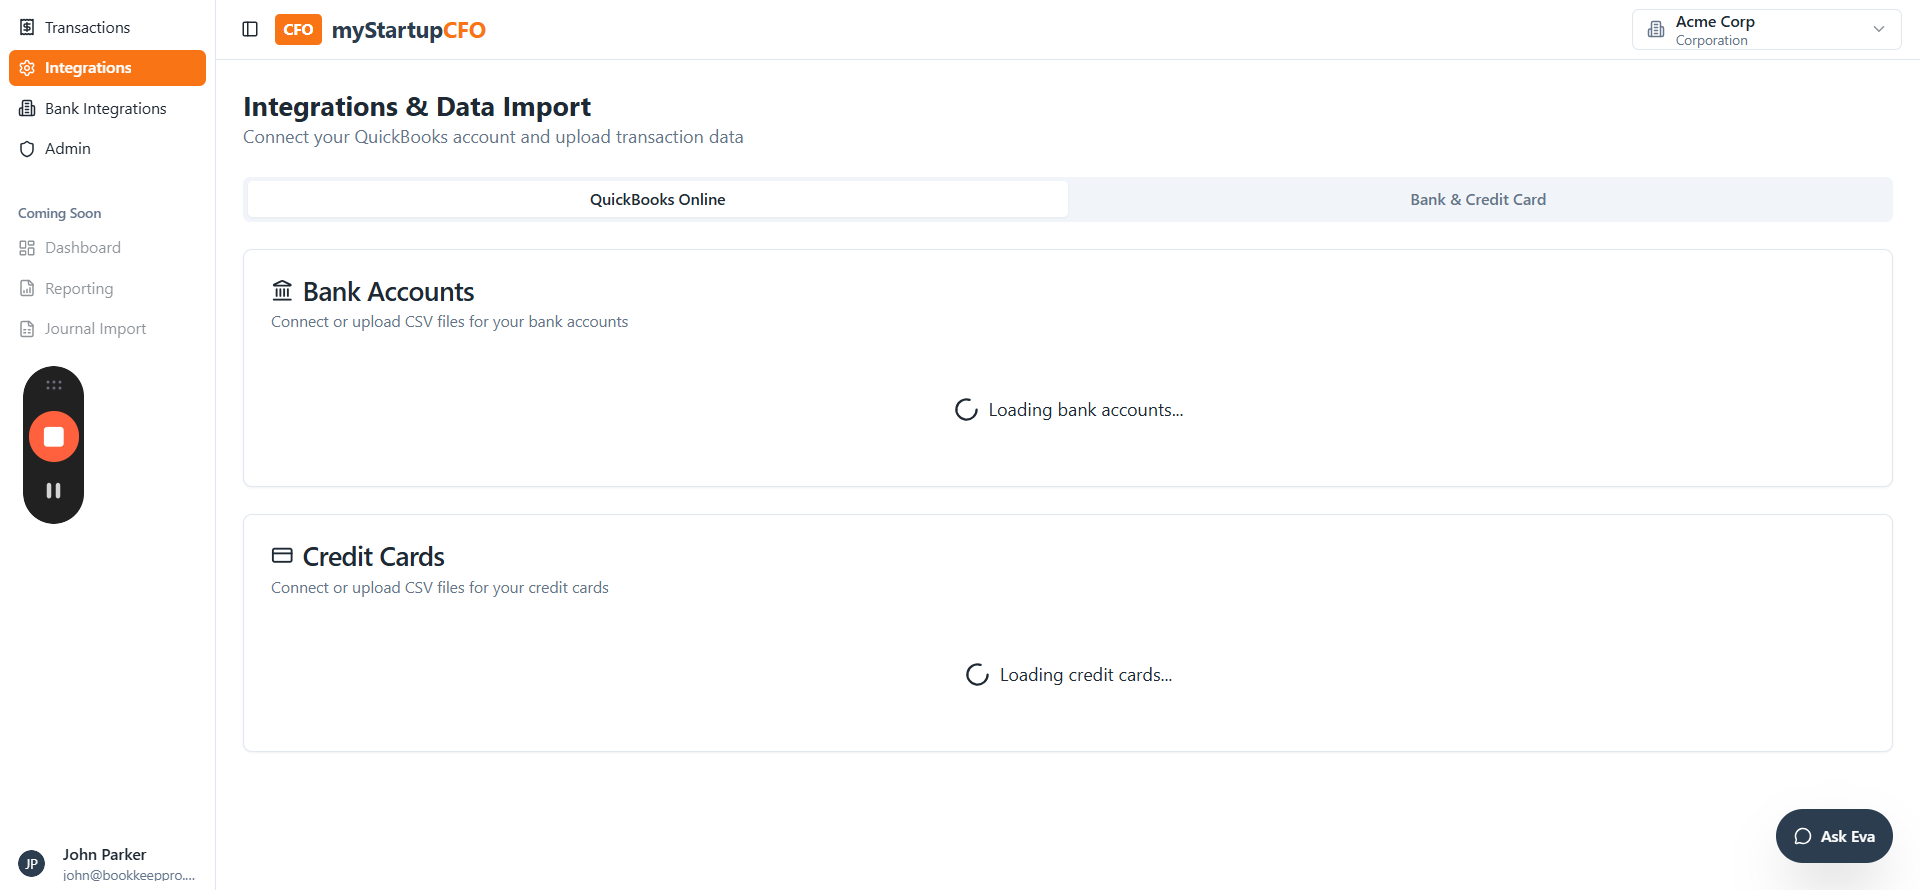Expand the Acme Corp company dropdown
This screenshot has width=1920, height=890.
(x=1878, y=29)
